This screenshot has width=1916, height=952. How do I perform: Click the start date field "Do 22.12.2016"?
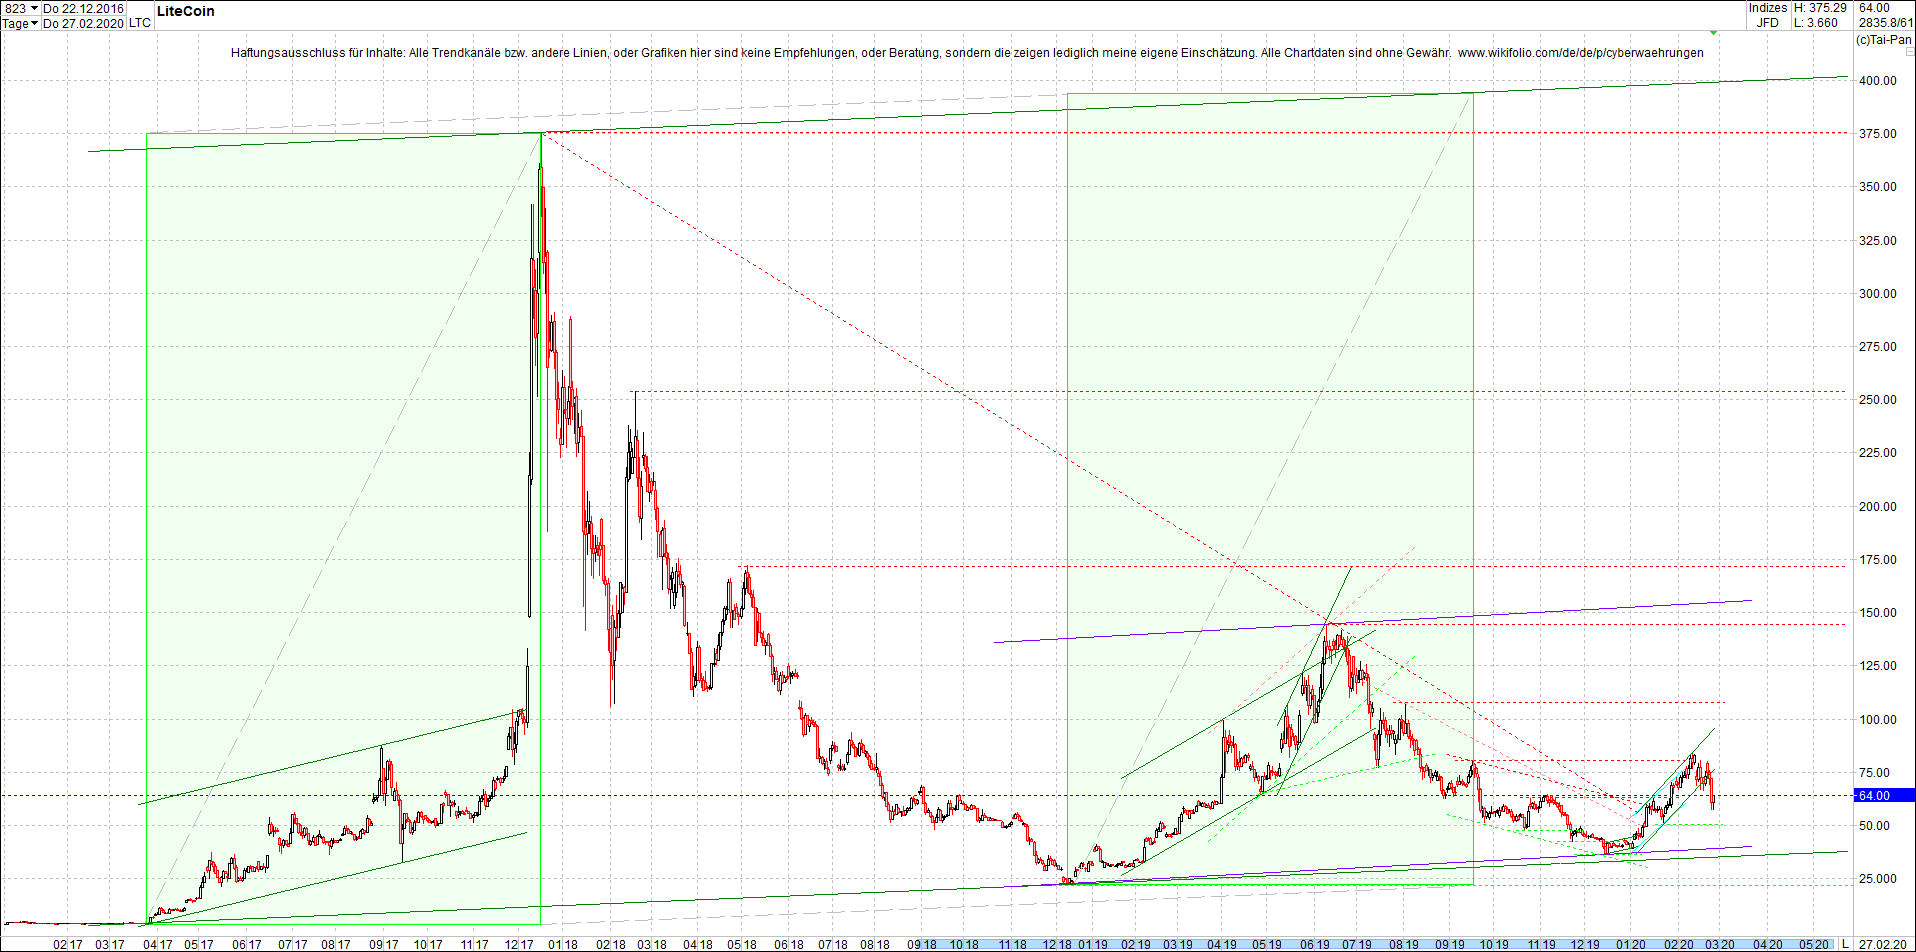coord(85,6)
